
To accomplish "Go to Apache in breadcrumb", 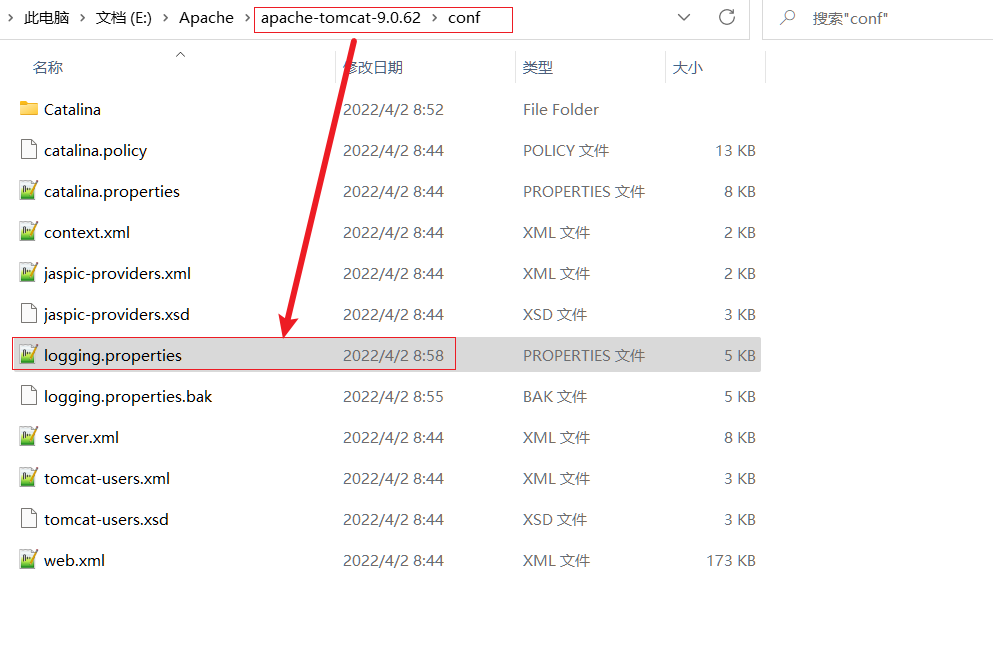I will 206,18.
